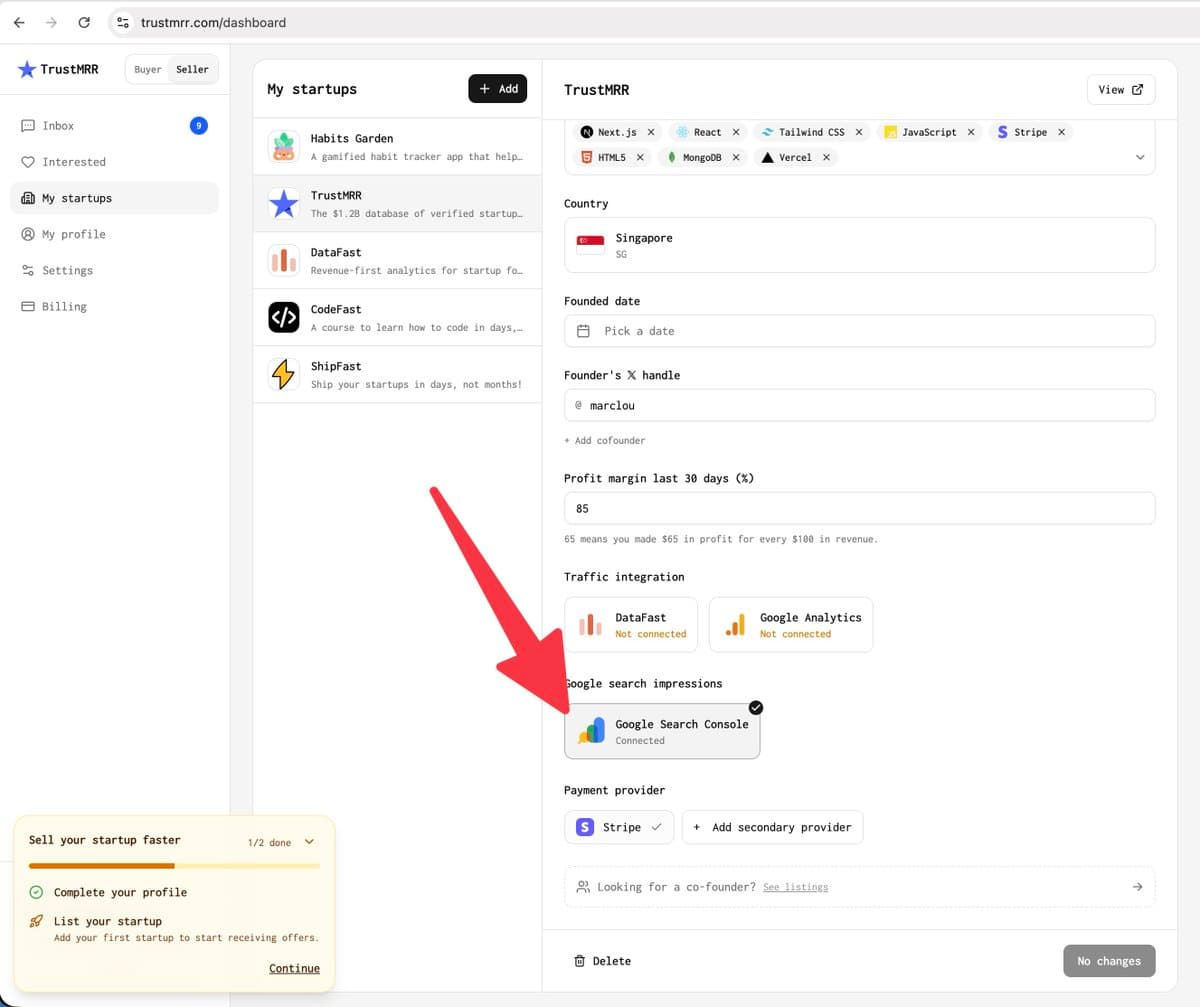Click the Profit margin input field
The image size is (1200, 1007).
pyautogui.click(x=860, y=508)
